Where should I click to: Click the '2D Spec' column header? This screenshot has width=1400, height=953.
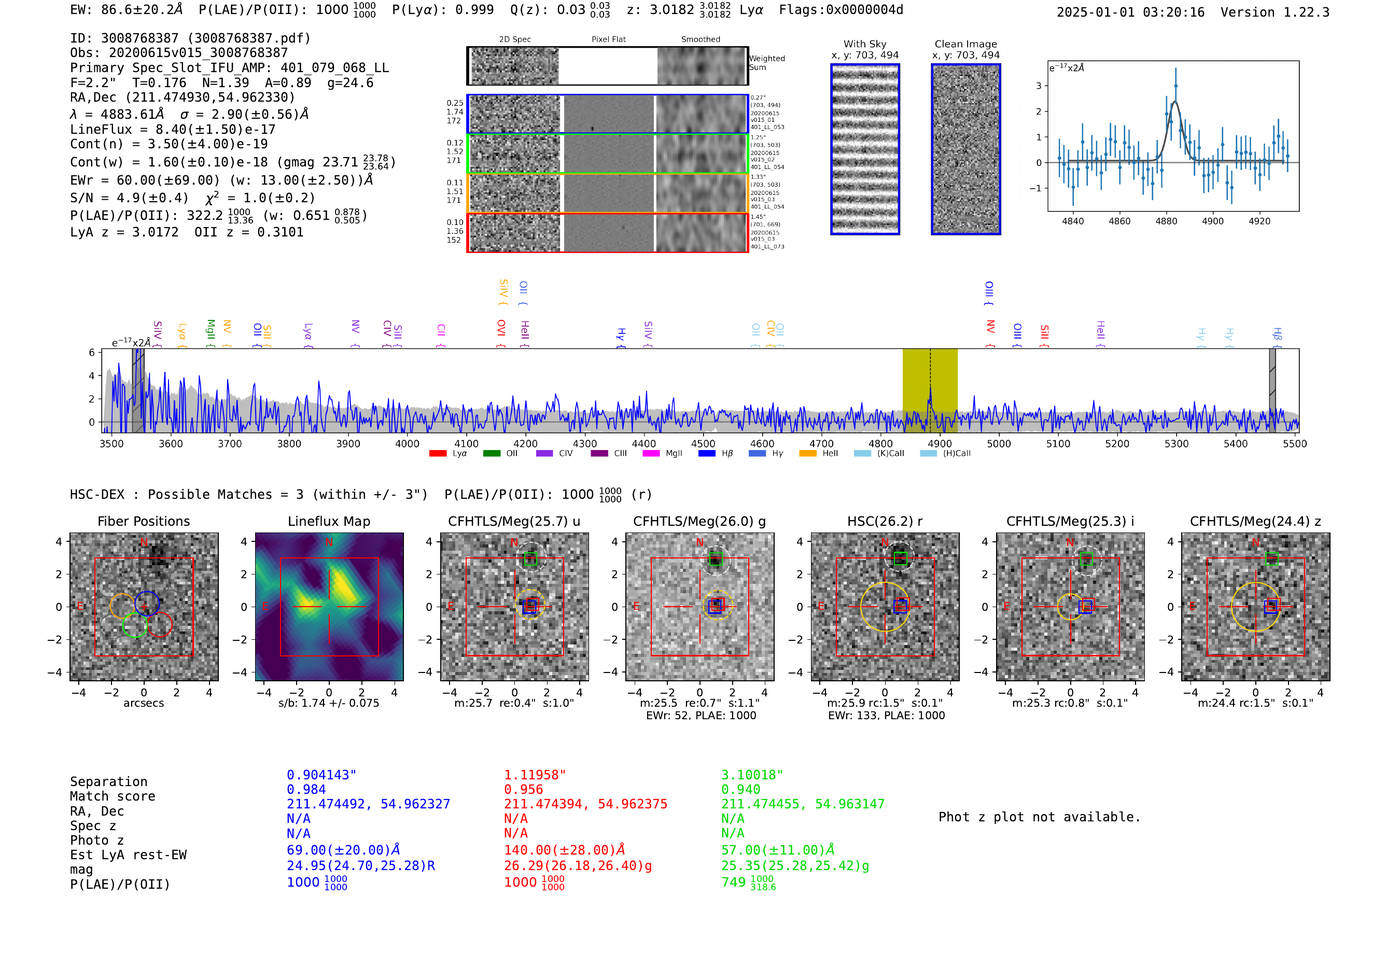pos(515,40)
